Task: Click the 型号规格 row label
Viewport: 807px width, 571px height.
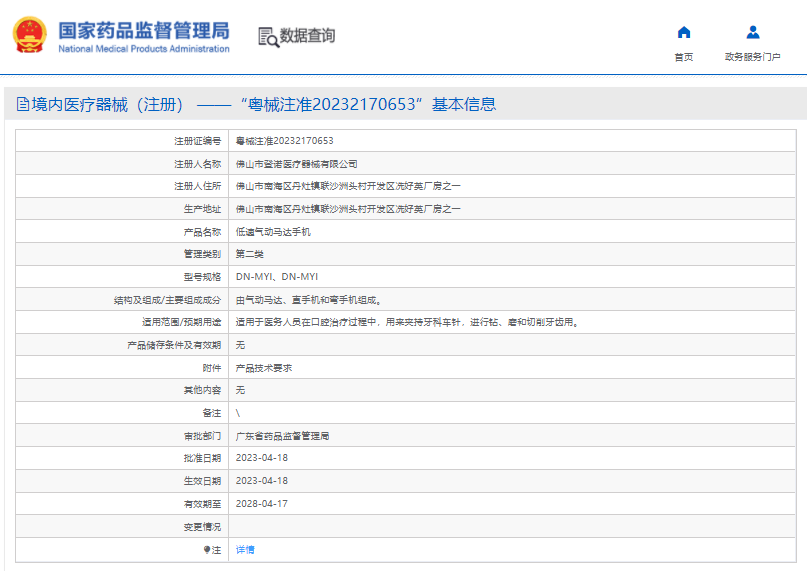Action: point(202,277)
